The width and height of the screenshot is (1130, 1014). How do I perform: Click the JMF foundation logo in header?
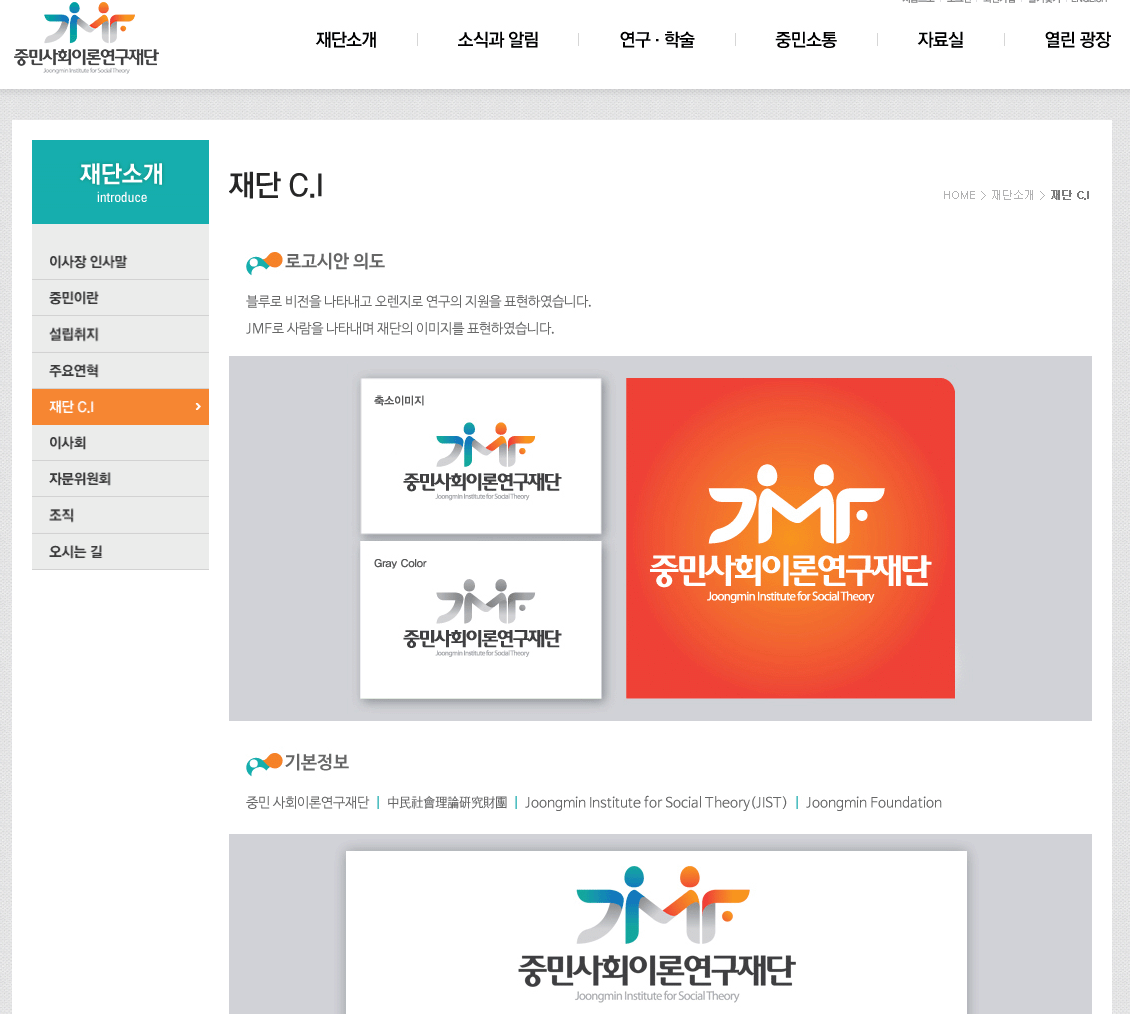pyautogui.click(x=86, y=37)
